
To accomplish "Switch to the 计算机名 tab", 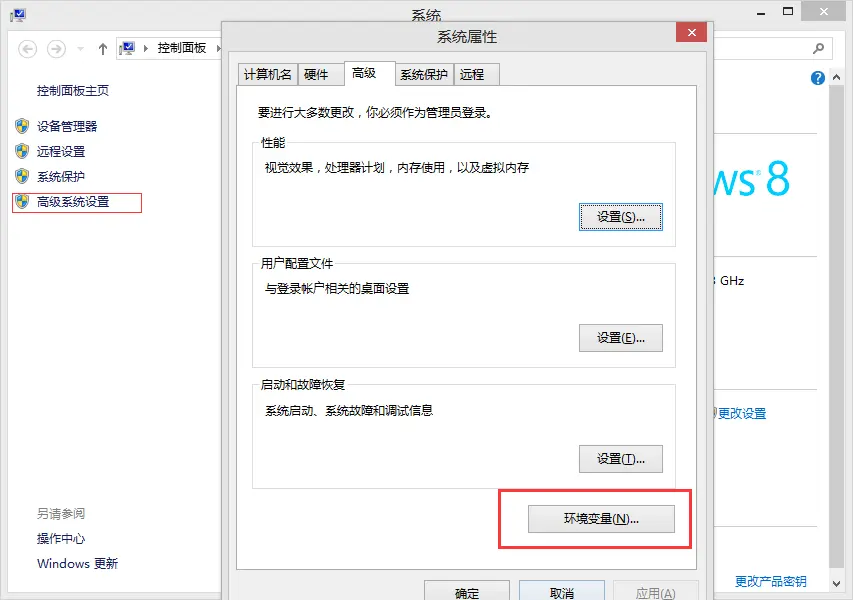I will (x=268, y=75).
